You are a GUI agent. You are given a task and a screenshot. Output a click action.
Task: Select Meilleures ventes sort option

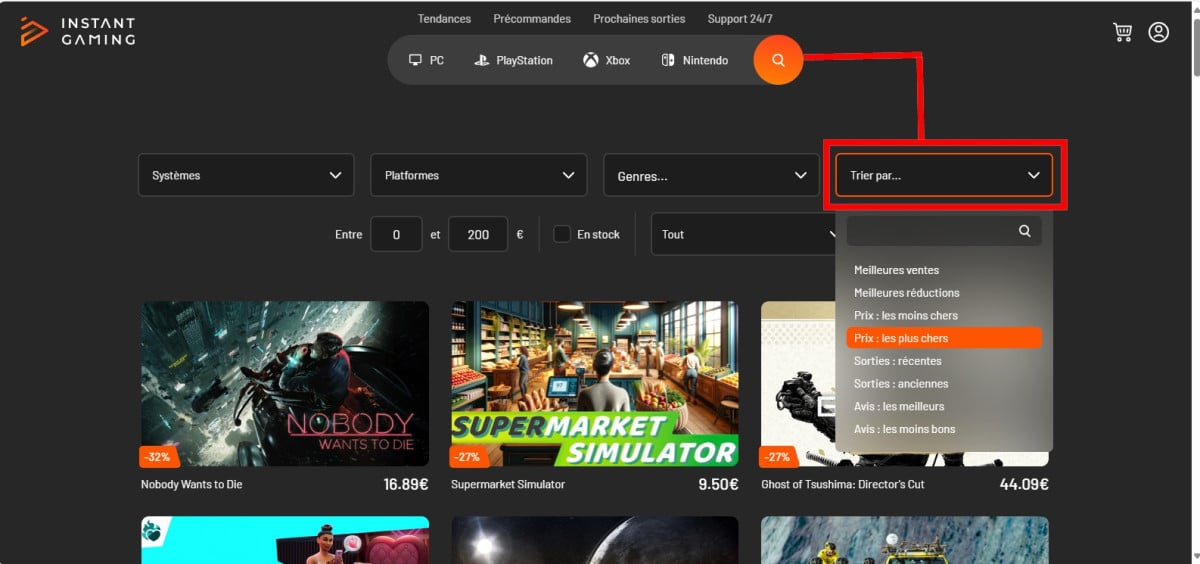coord(896,270)
